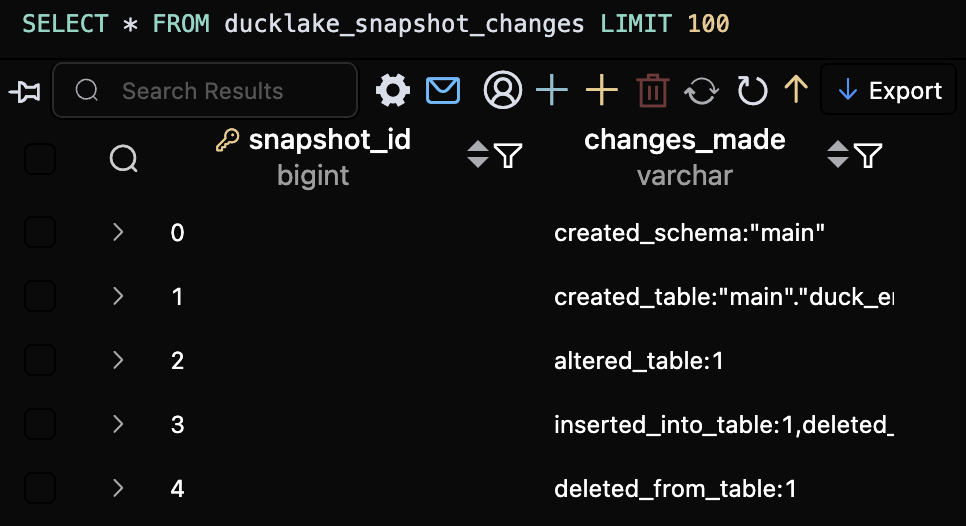Click the yellow up arrow icon

tap(796, 91)
